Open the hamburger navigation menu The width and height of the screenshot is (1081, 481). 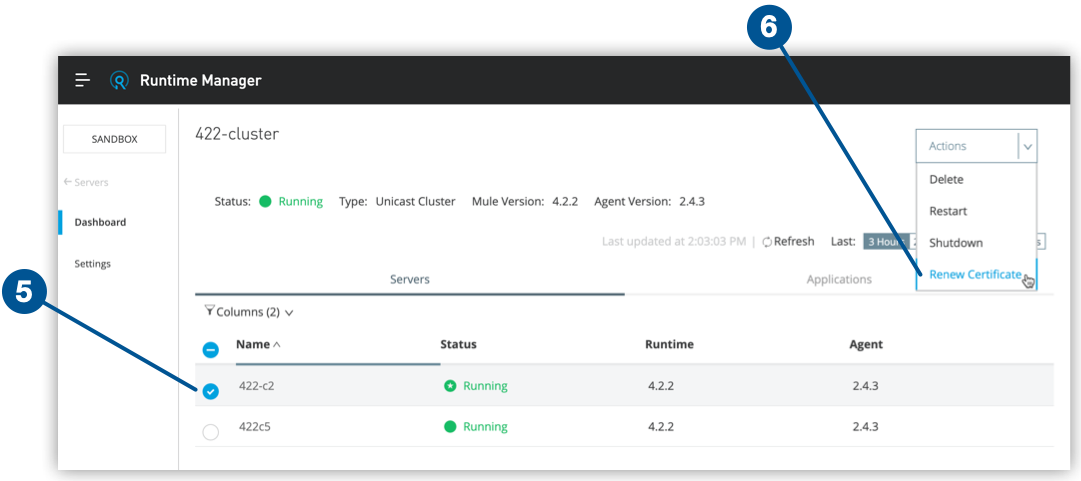[83, 80]
